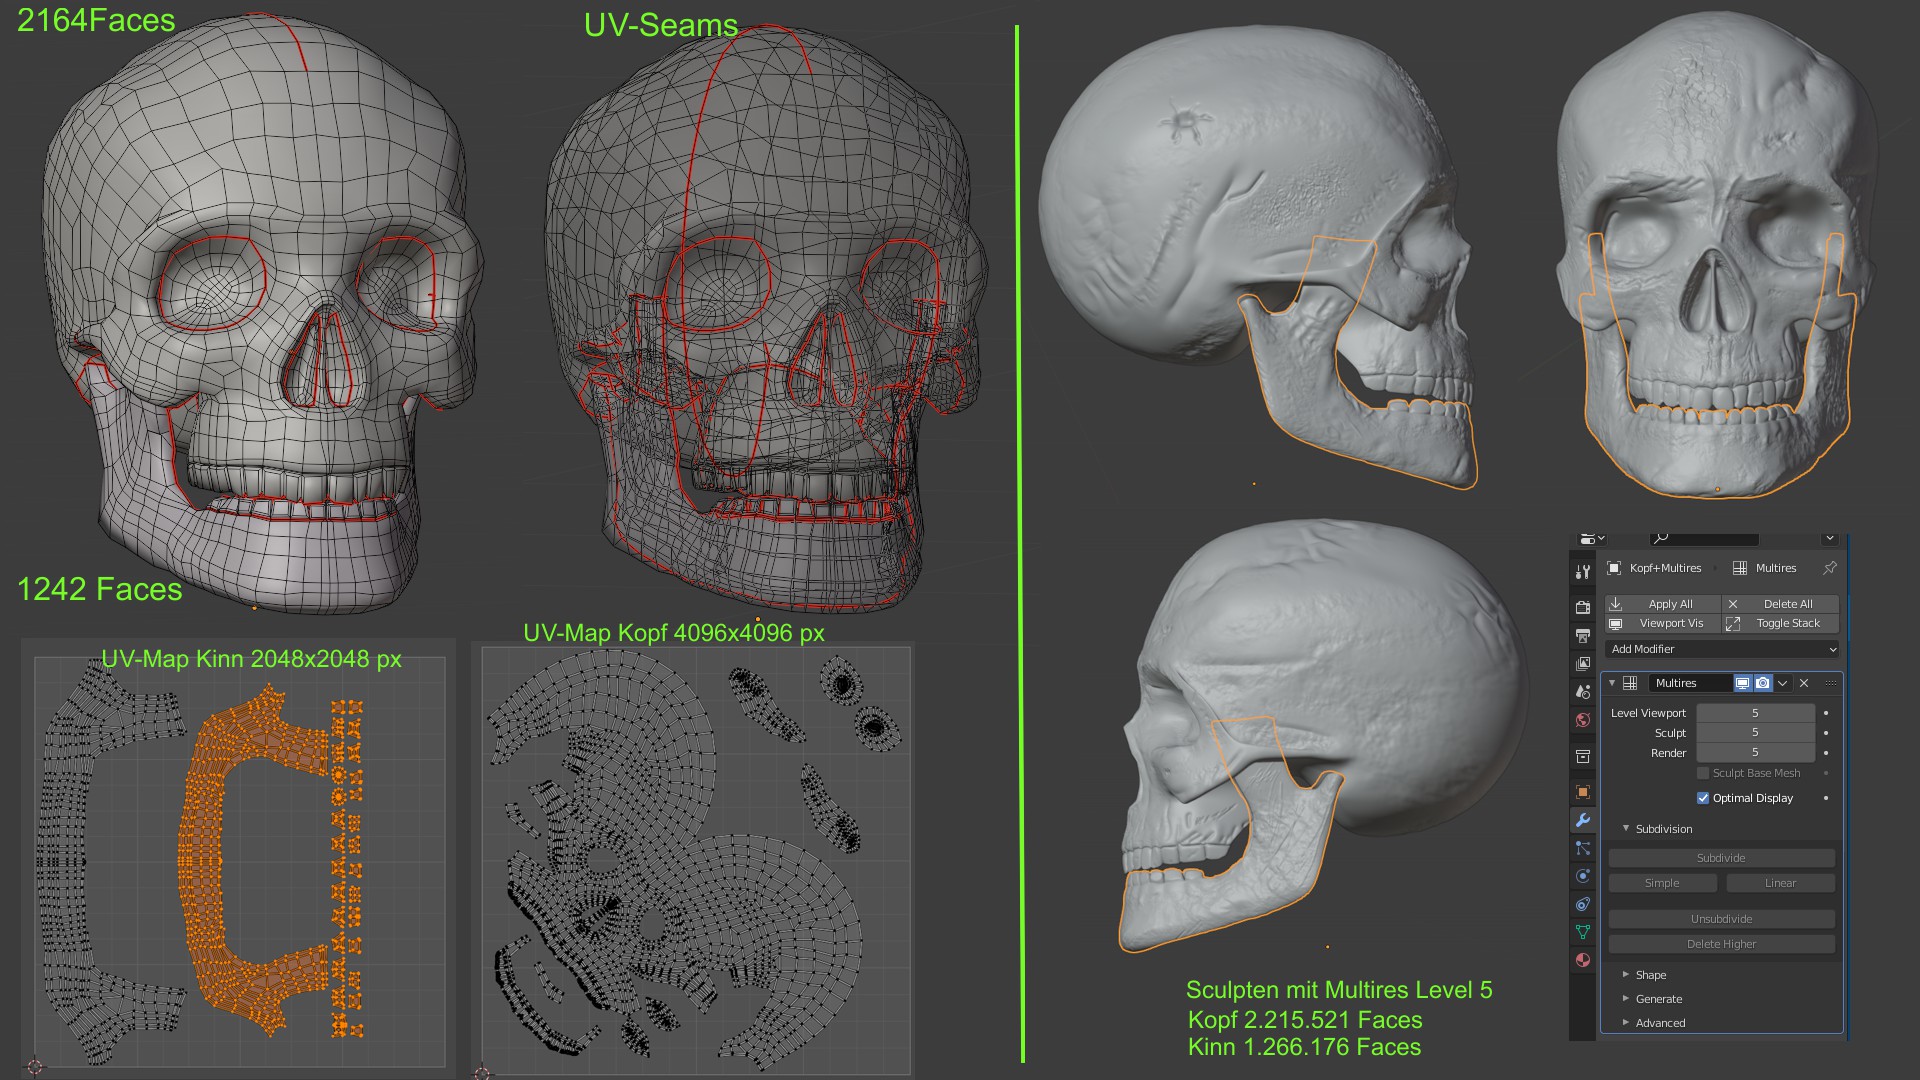Screen dimensions: 1920x1080
Task: Open the Object Data mesh tab
Action: tap(1582, 932)
